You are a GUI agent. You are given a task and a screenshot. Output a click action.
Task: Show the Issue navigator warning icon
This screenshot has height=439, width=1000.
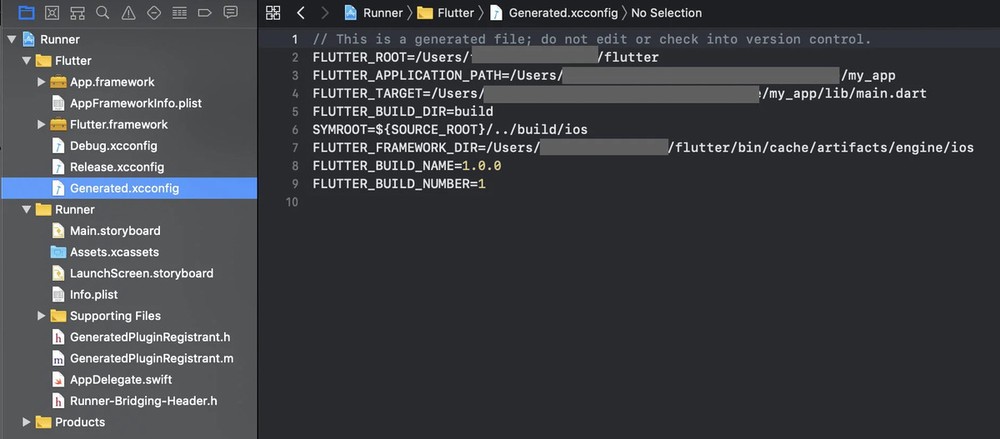[128, 13]
